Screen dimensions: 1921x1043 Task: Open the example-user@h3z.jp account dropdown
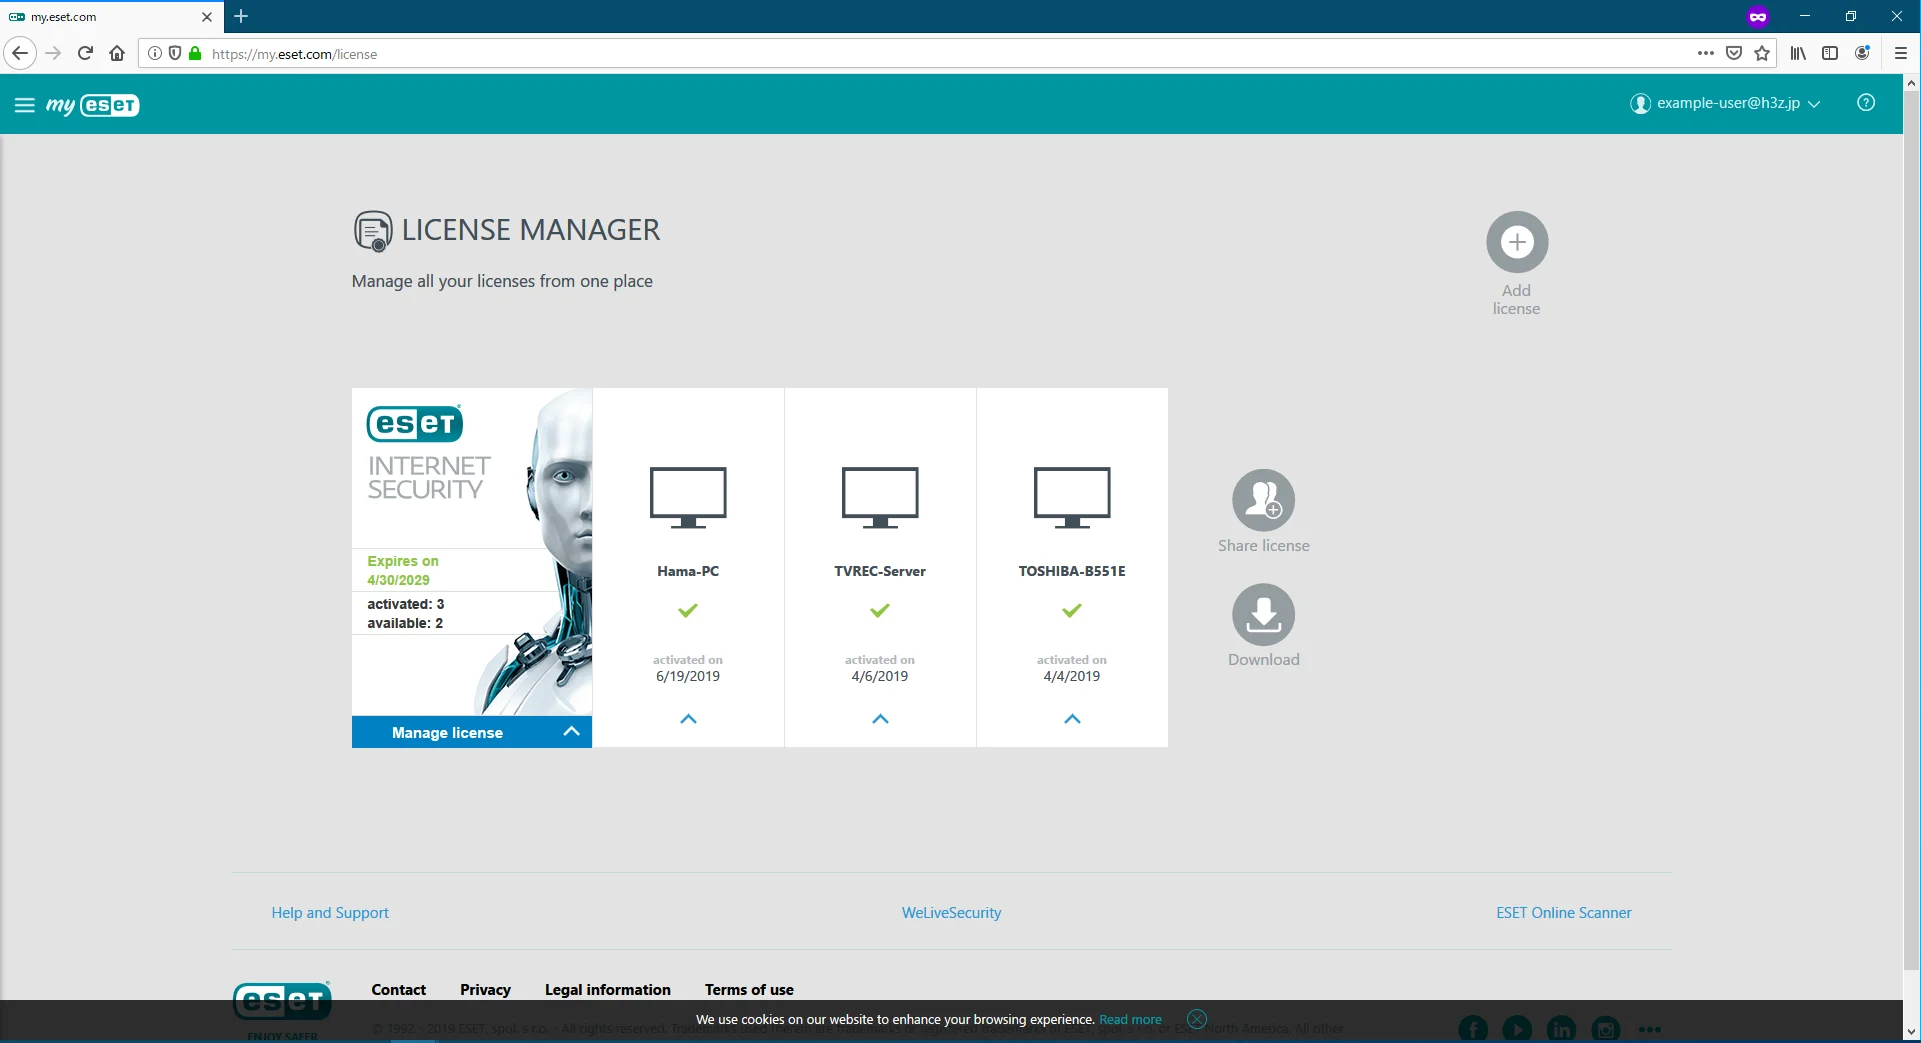click(x=1725, y=103)
